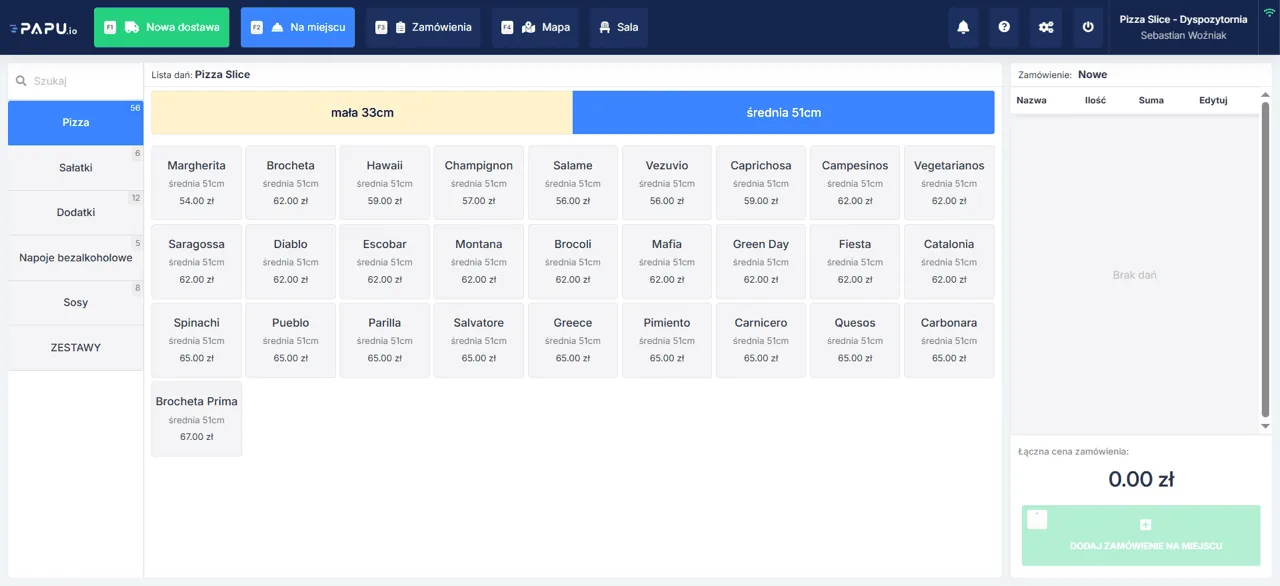Add Champignon pizza to order
Image resolution: width=1280 pixels, height=586 pixels.
click(478, 183)
